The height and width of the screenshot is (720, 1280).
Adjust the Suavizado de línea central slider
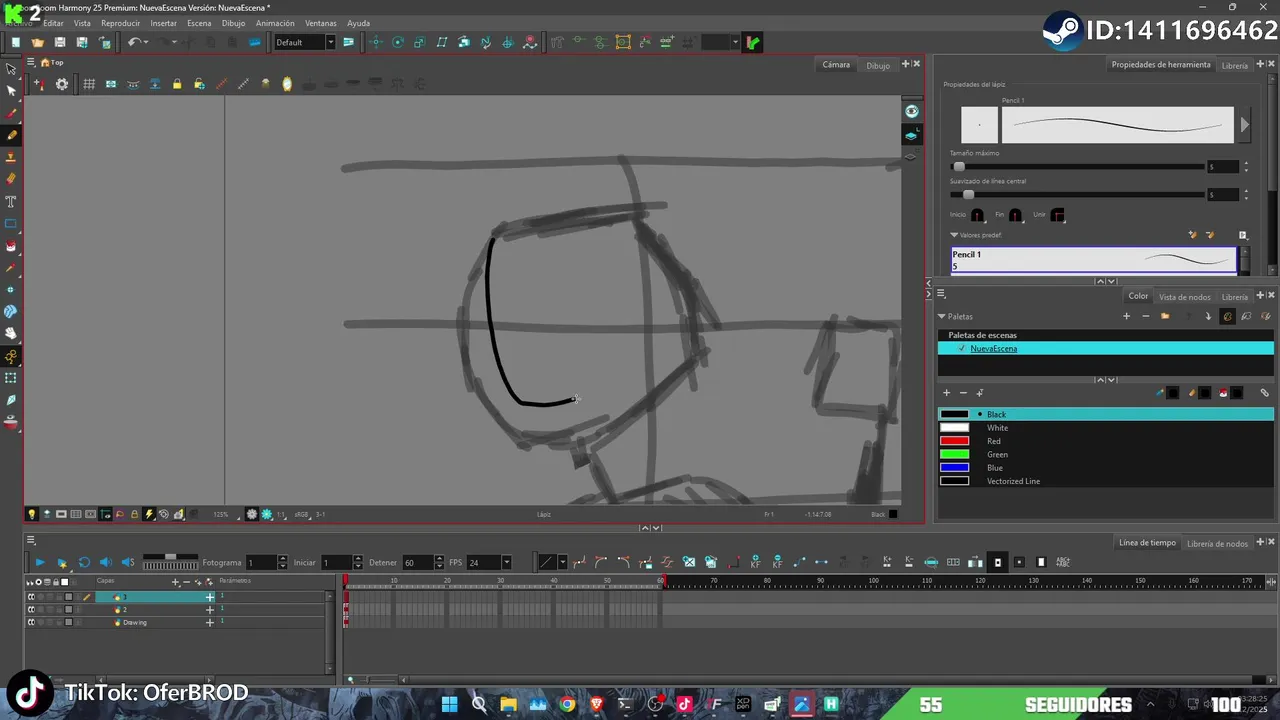pyautogui.click(x=968, y=195)
